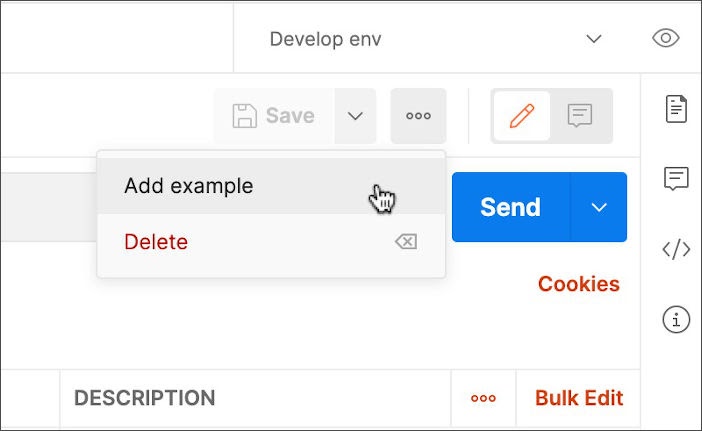Open the code snippet icon
The width and height of the screenshot is (702, 431).
(x=677, y=250)
